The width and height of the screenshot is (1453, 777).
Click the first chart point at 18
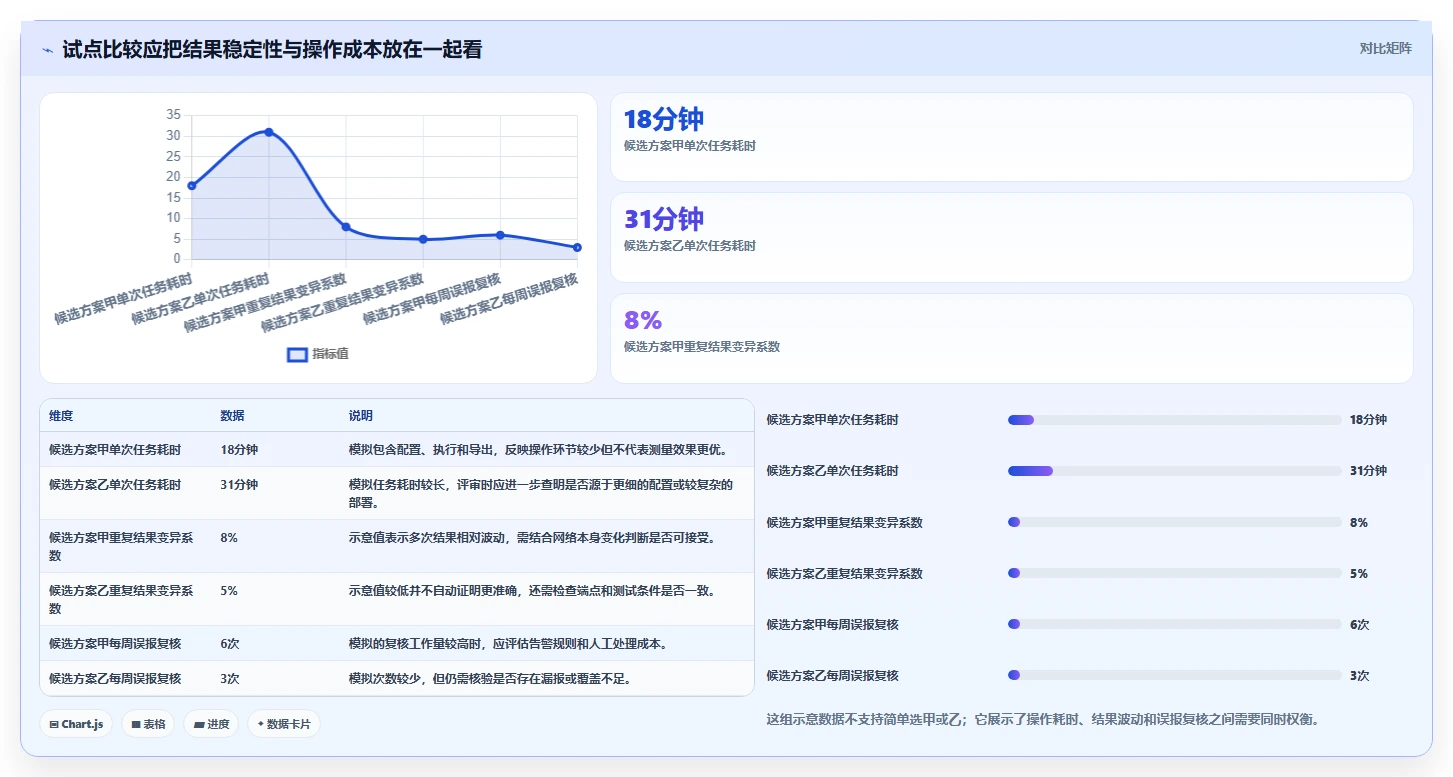pos(192,185)
